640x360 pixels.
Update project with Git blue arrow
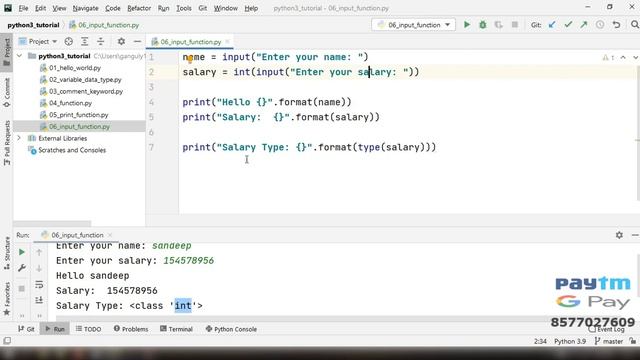coord(552,25)
